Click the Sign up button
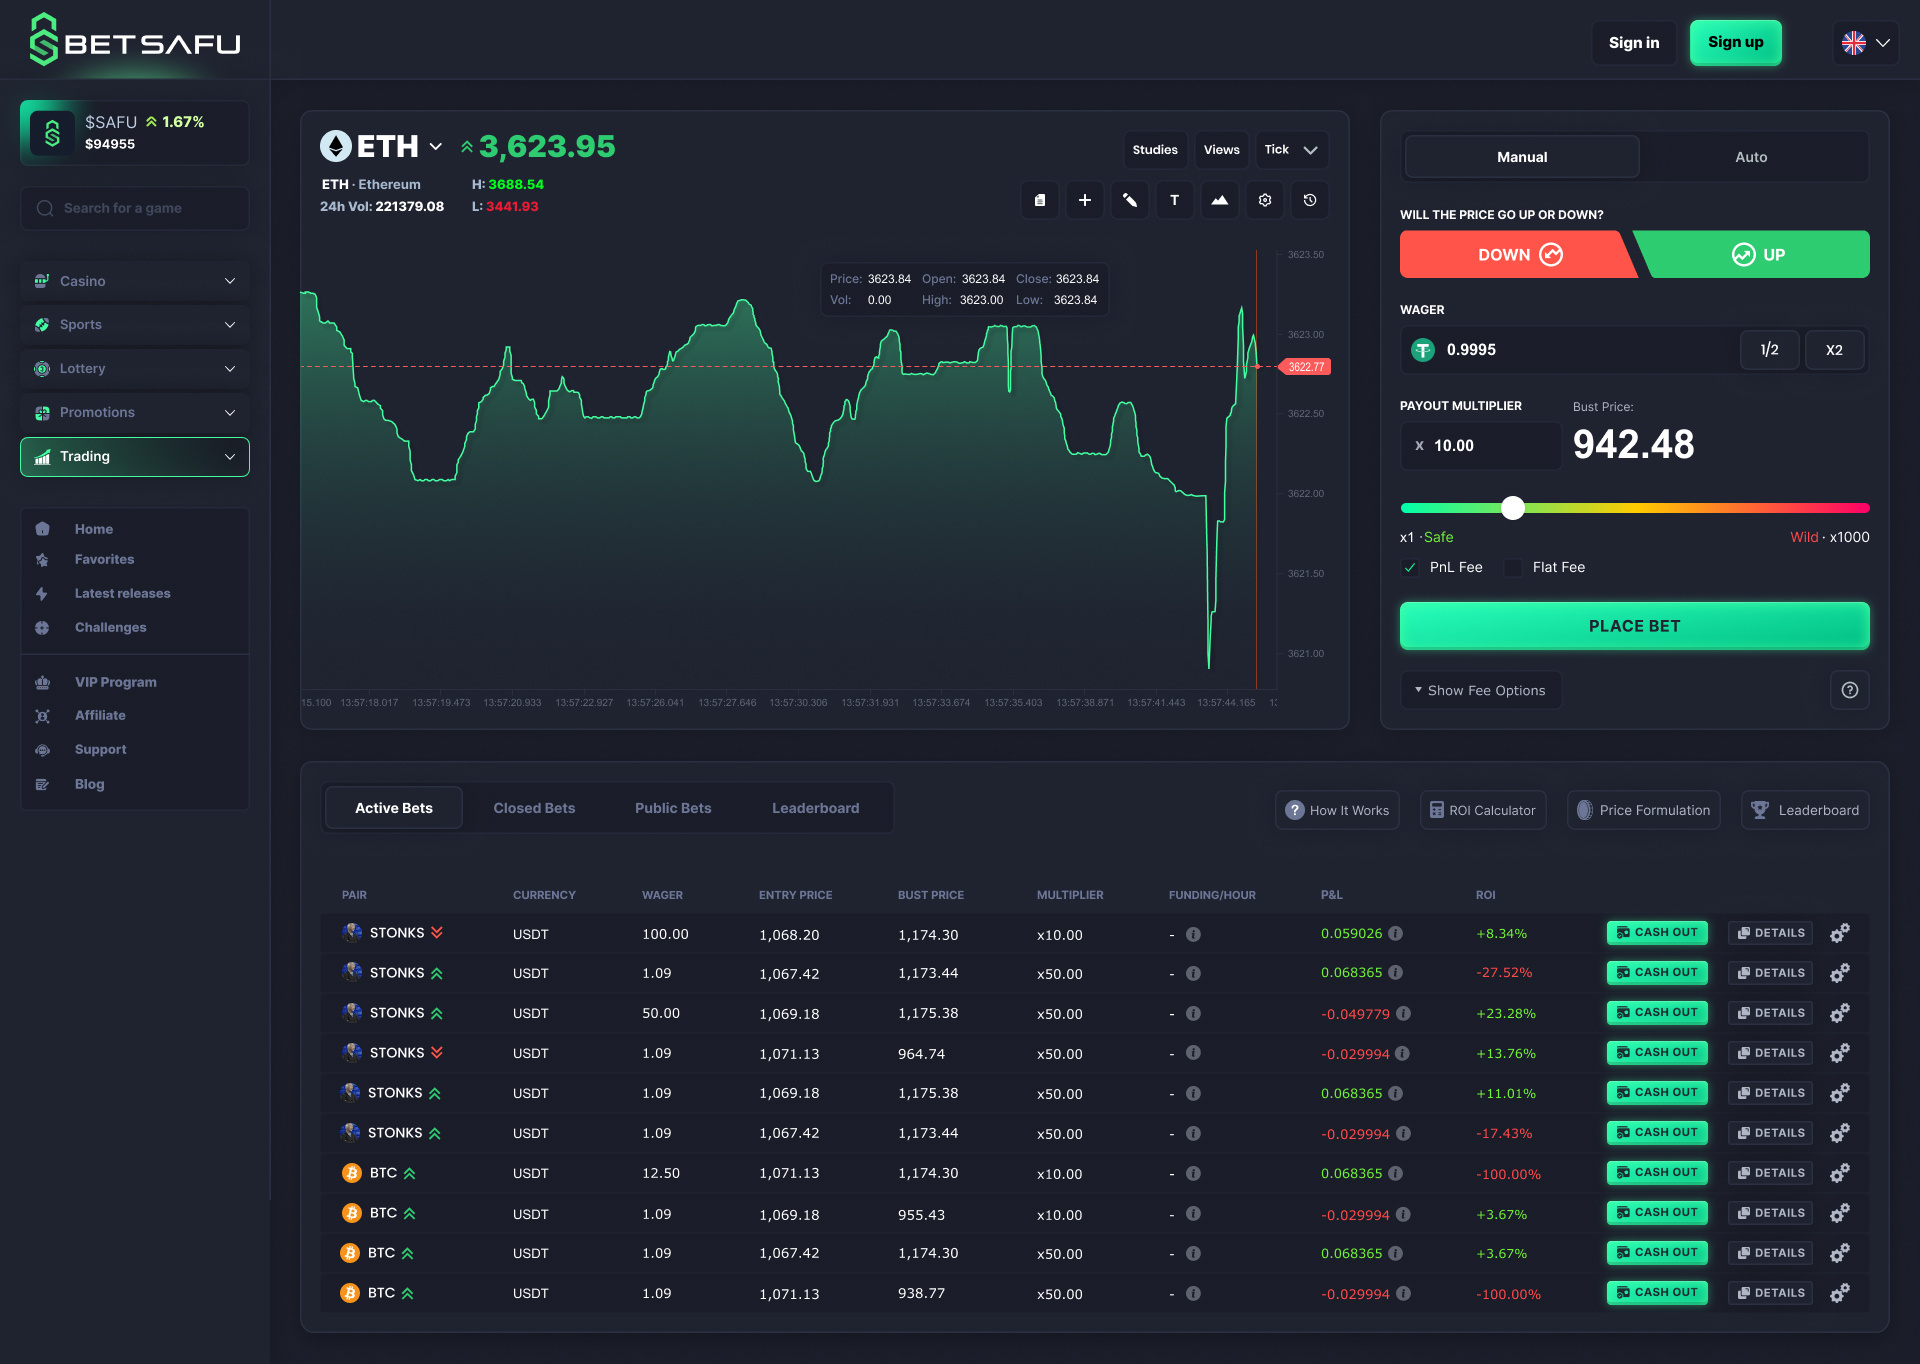 pyautogui.click(x=1735, y=42)
